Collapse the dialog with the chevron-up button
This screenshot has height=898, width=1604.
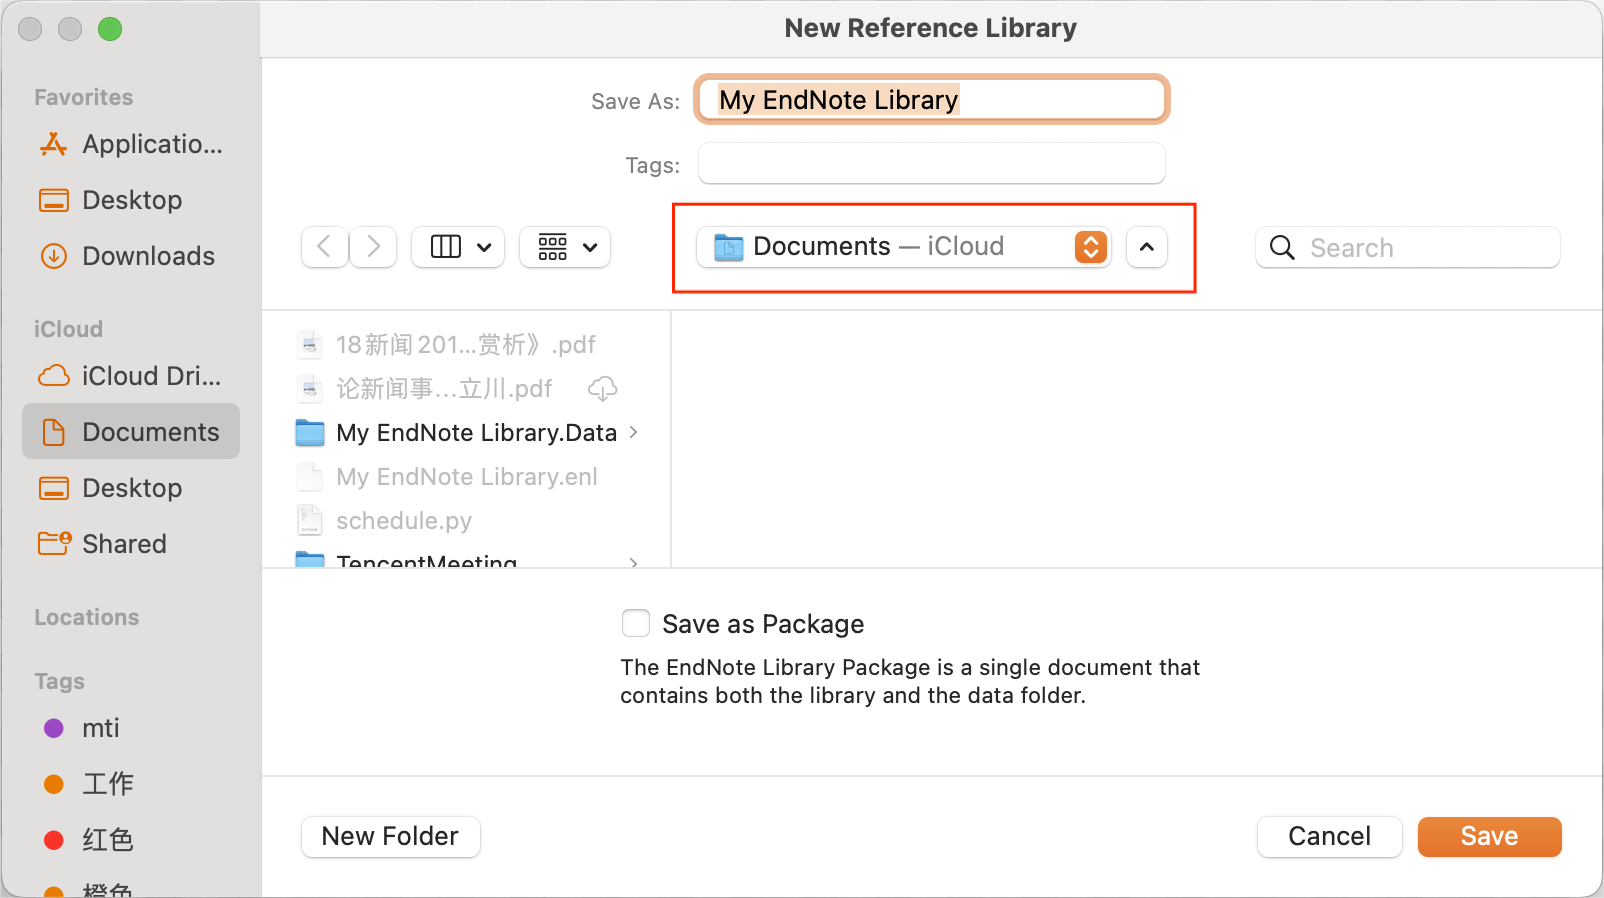click(1146, 247)
